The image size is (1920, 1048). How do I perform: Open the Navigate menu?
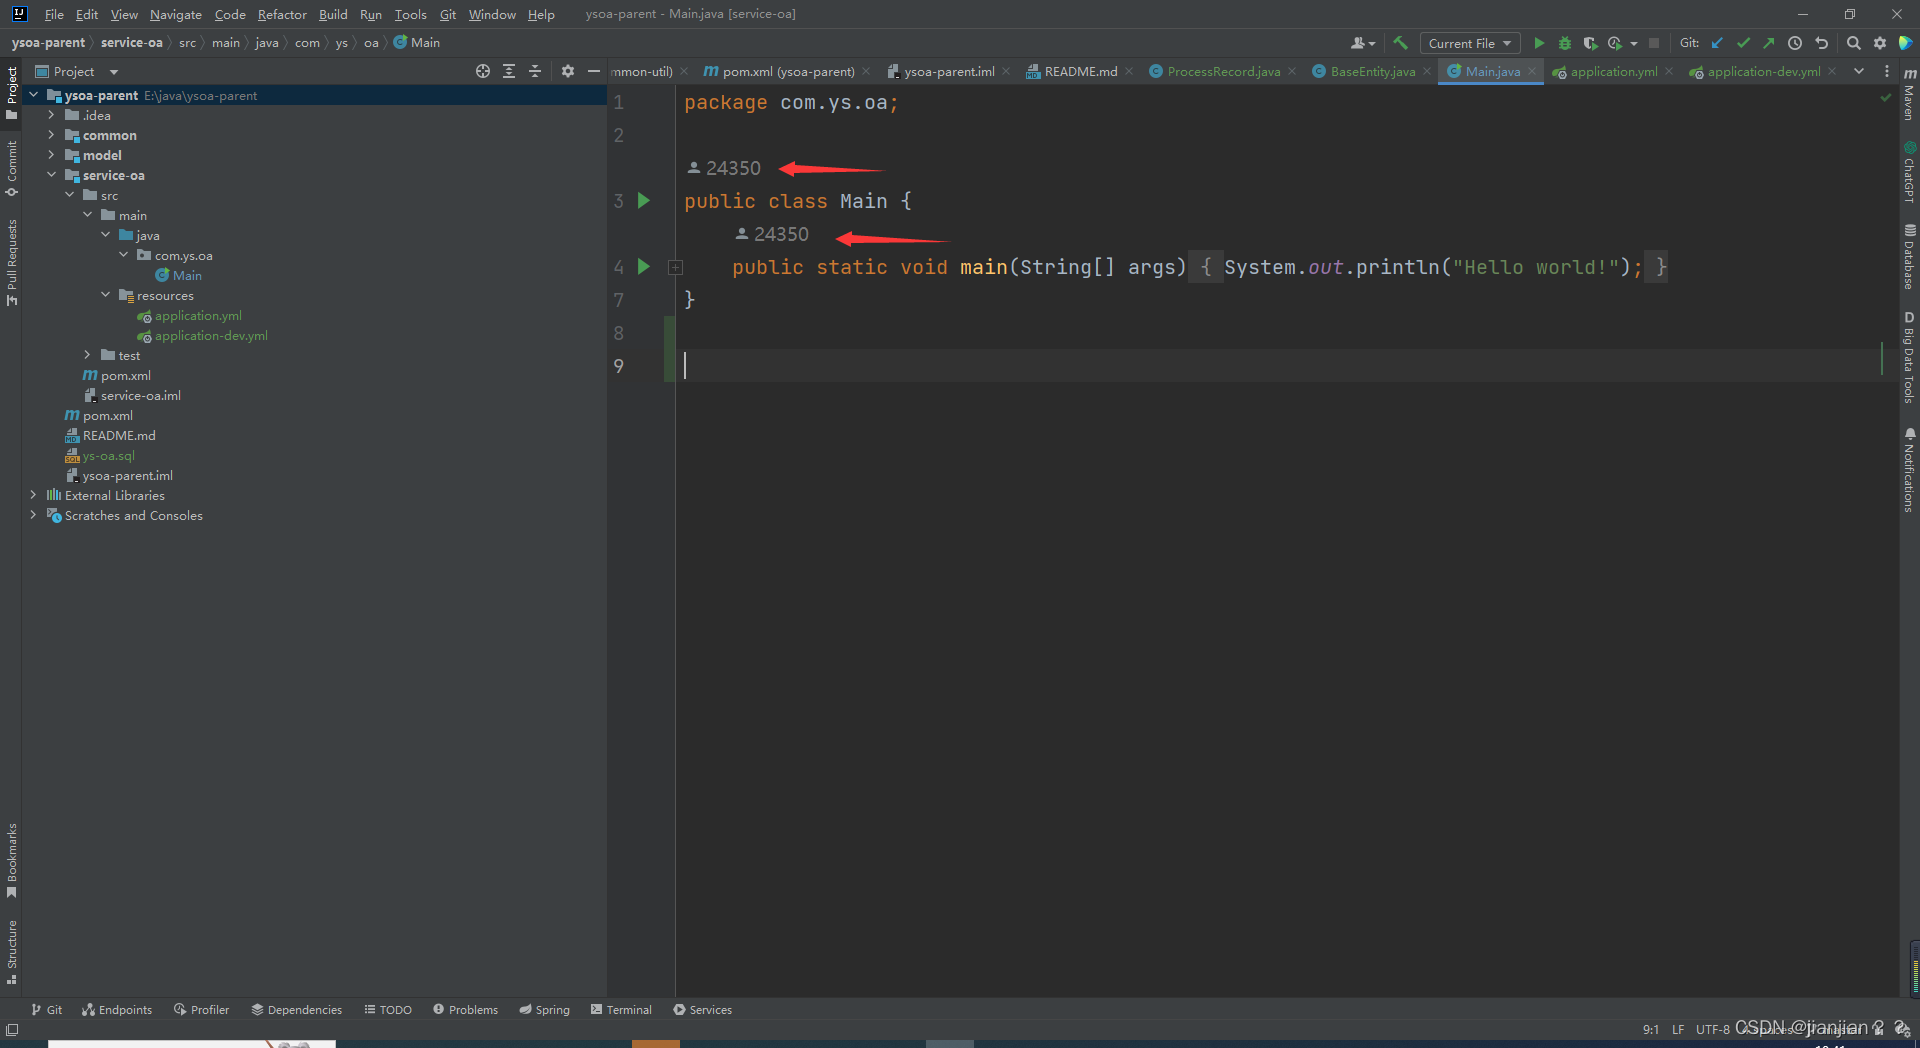pyautogui.click(x=176, y=14)
